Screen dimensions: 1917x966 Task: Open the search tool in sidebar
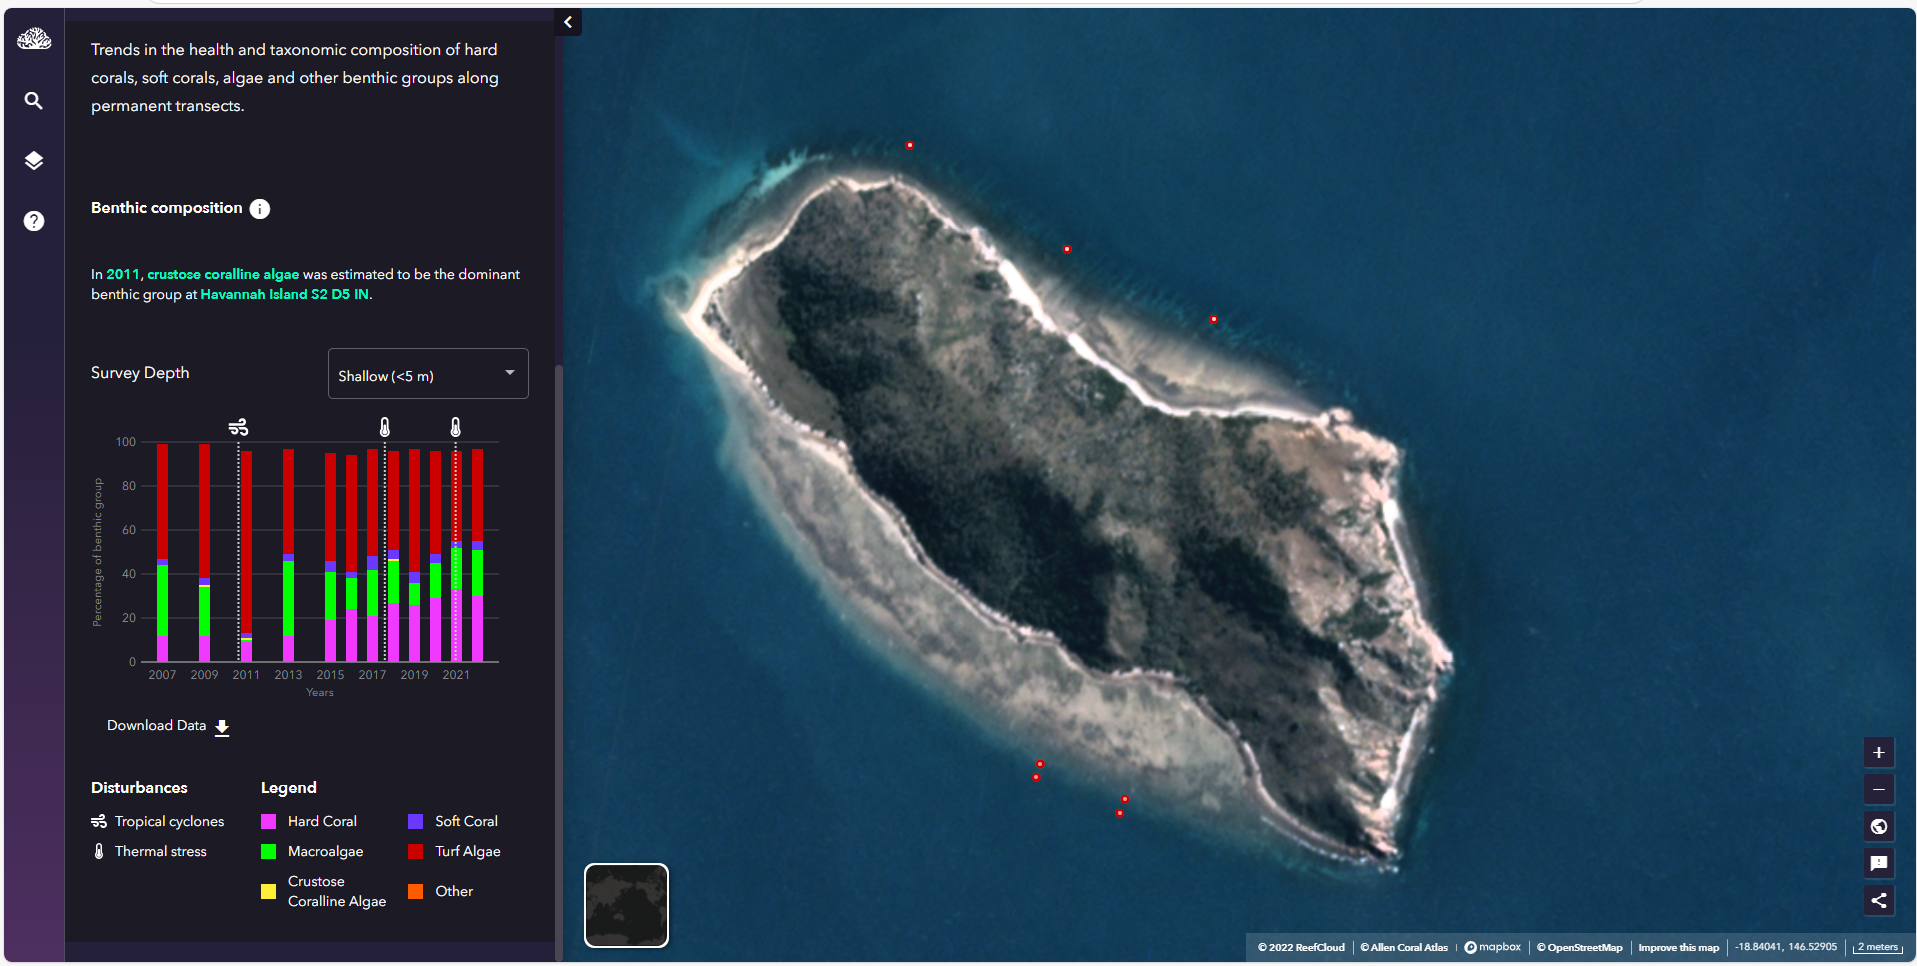tap(34, 101)
